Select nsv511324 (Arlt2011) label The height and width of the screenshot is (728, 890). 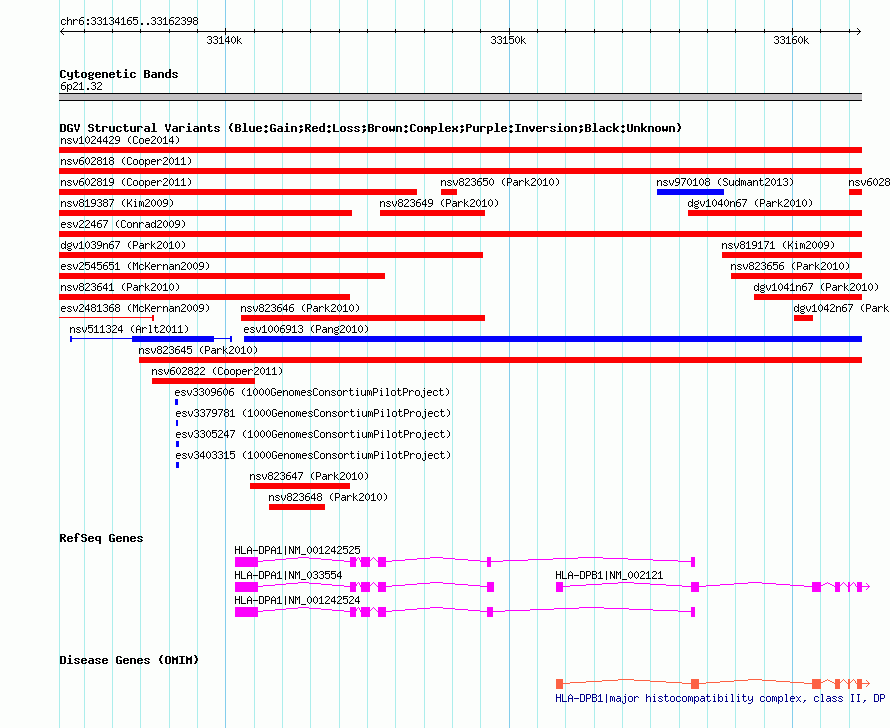pyautogui.click(x=129, y=329)
